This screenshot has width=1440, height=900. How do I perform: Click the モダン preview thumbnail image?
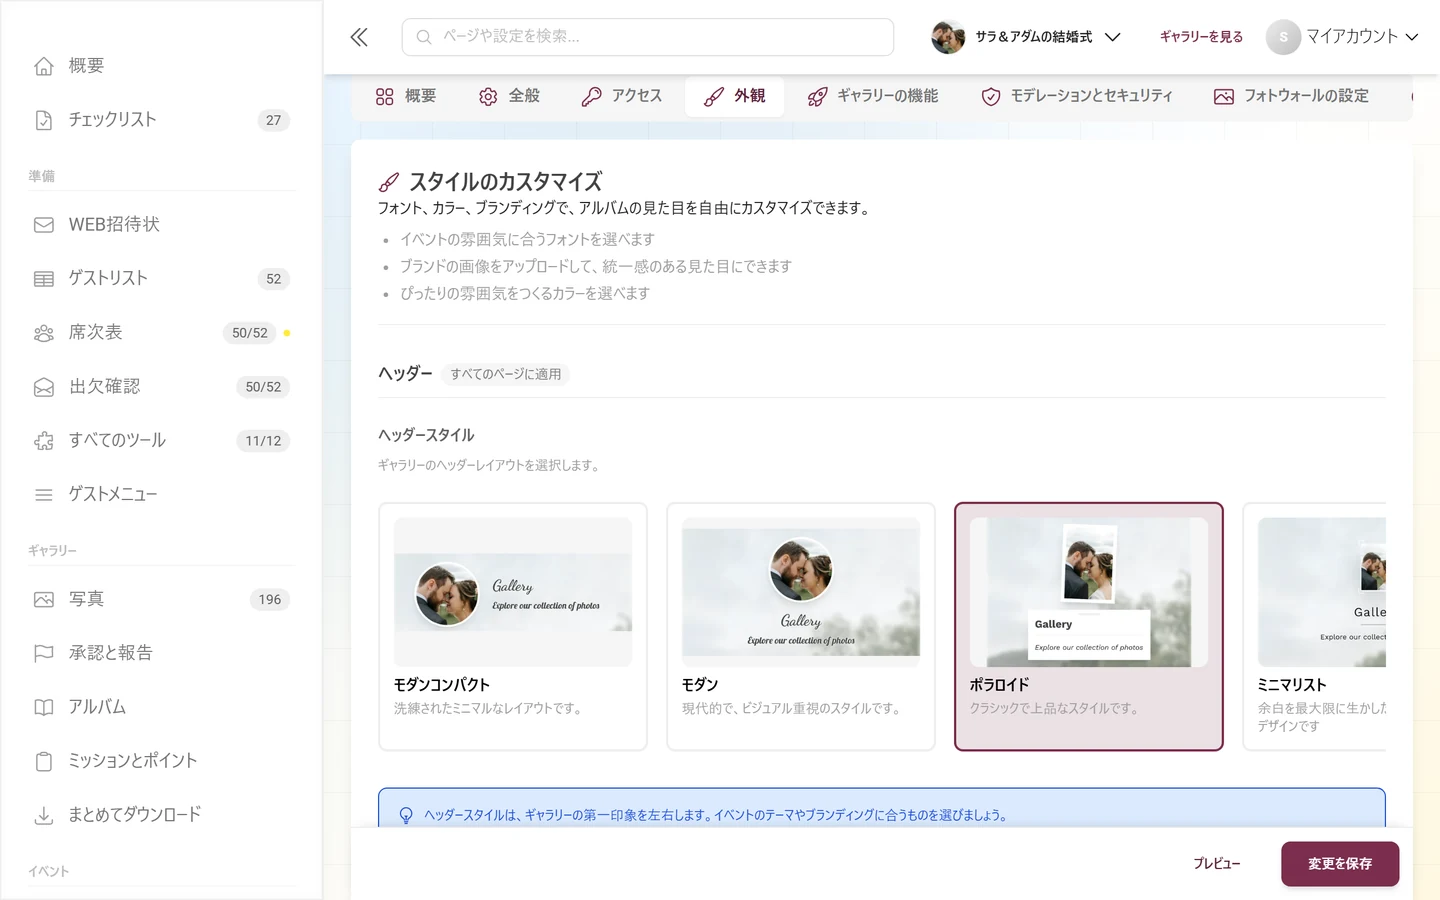(801, 592)
